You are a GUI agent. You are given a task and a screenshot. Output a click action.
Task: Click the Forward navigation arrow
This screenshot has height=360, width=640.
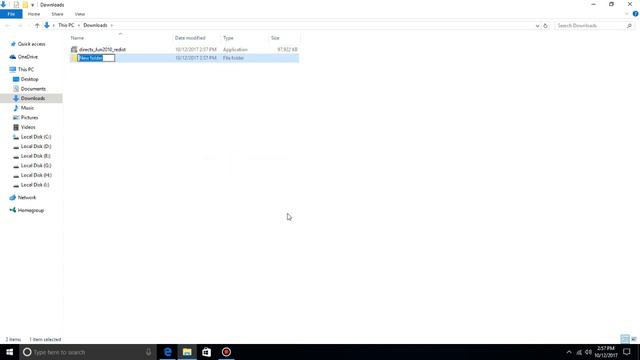pos(19,25)
